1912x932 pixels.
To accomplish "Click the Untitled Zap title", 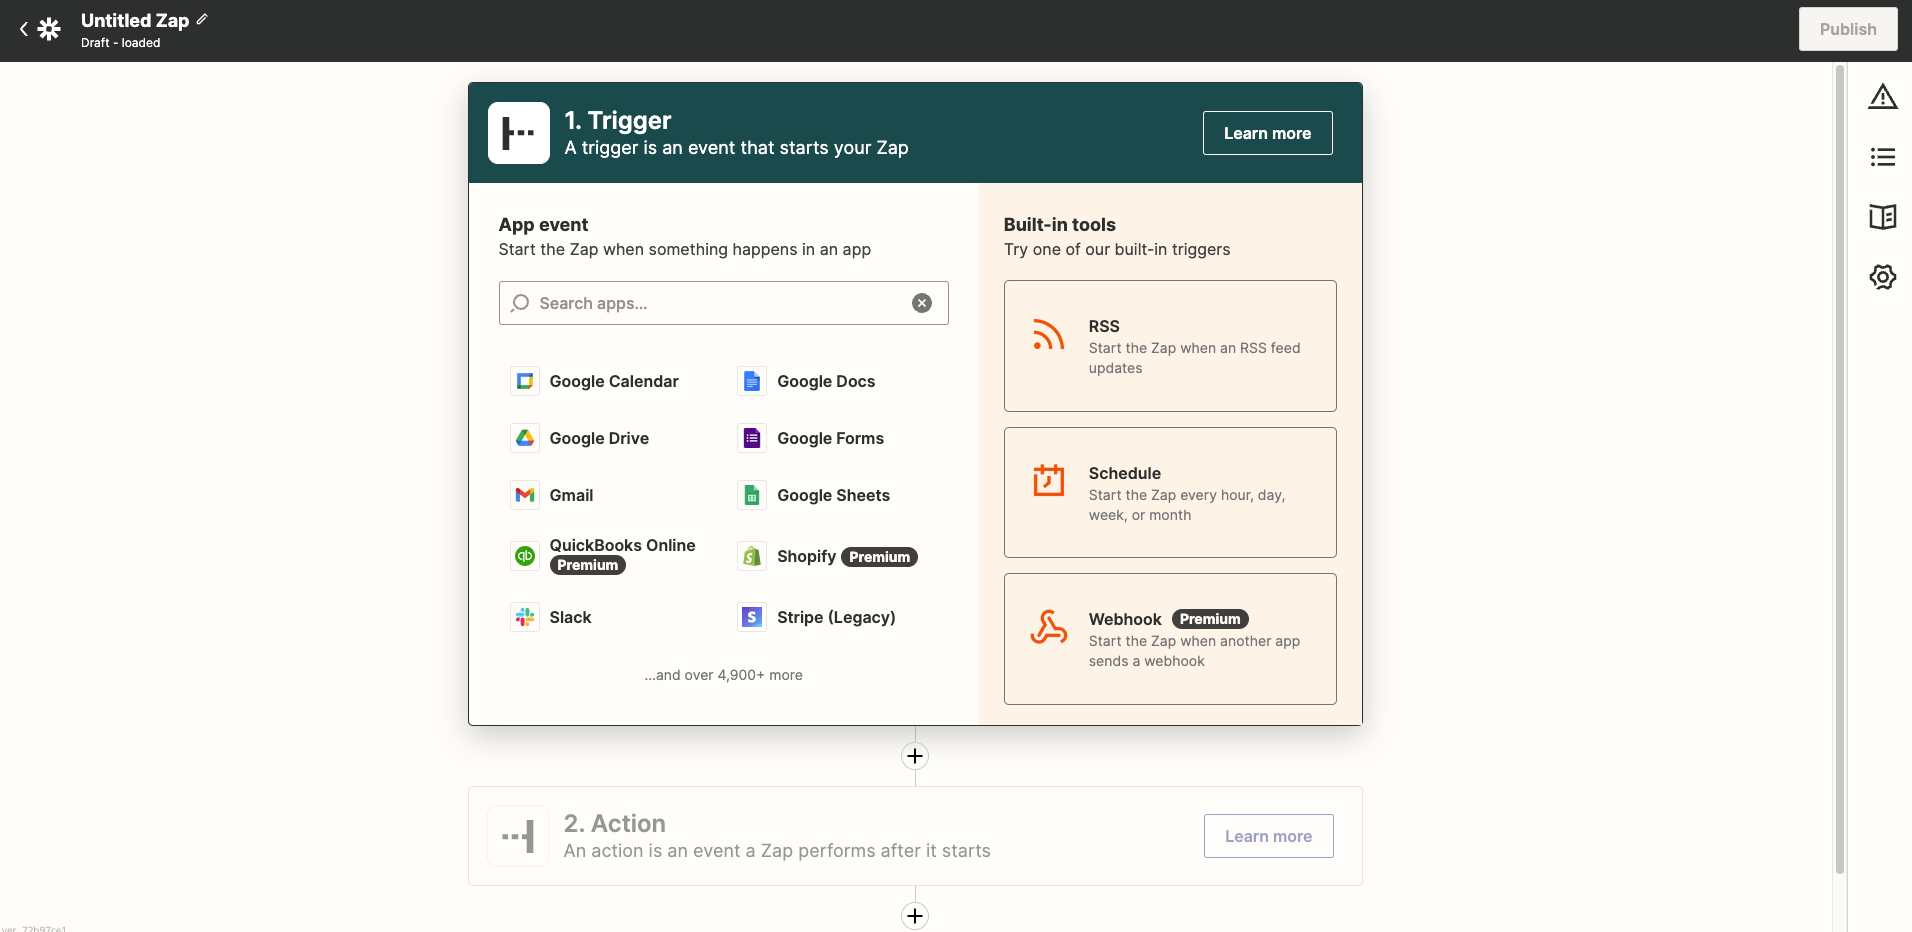I will pos(135,20).
